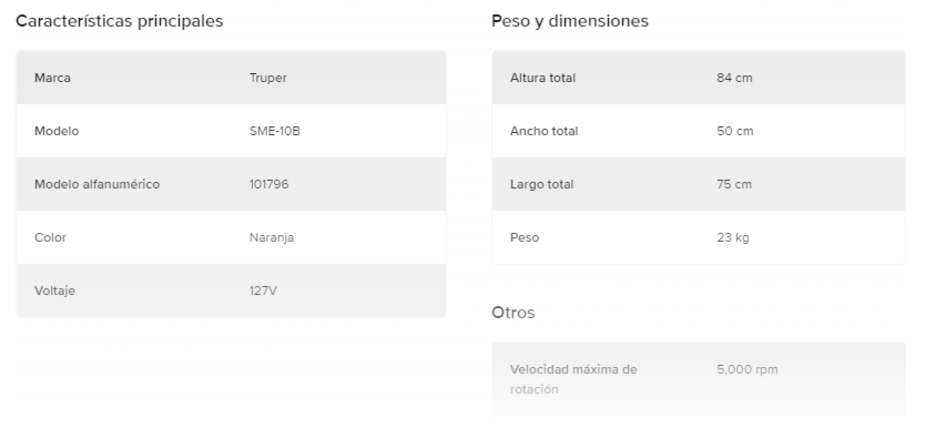Click the "Peso y dimensiones" heading
The image size is (925, 428).
(x=570, y=21)
